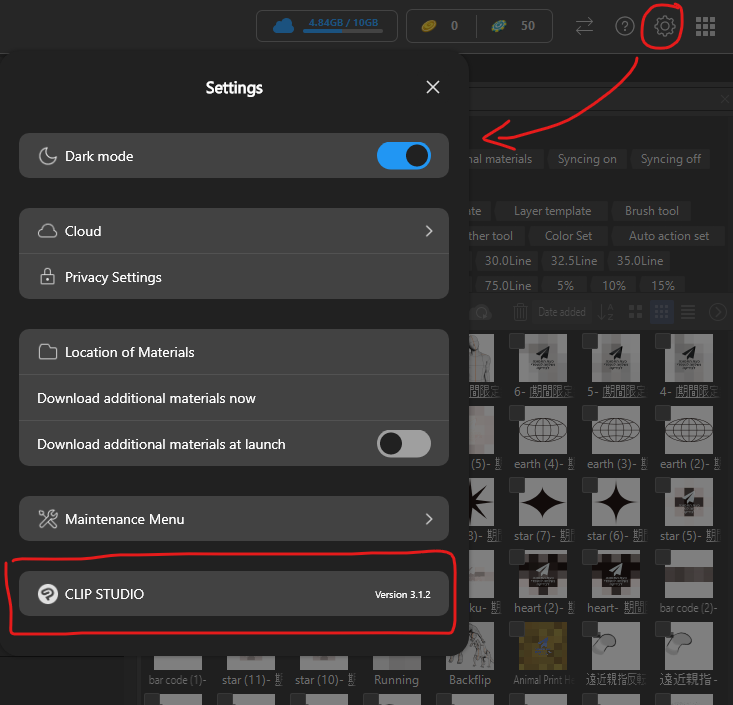Check the box on the 5- material thumbnail
This screenshot has width=733, height=705.
(x=589, y=341)
